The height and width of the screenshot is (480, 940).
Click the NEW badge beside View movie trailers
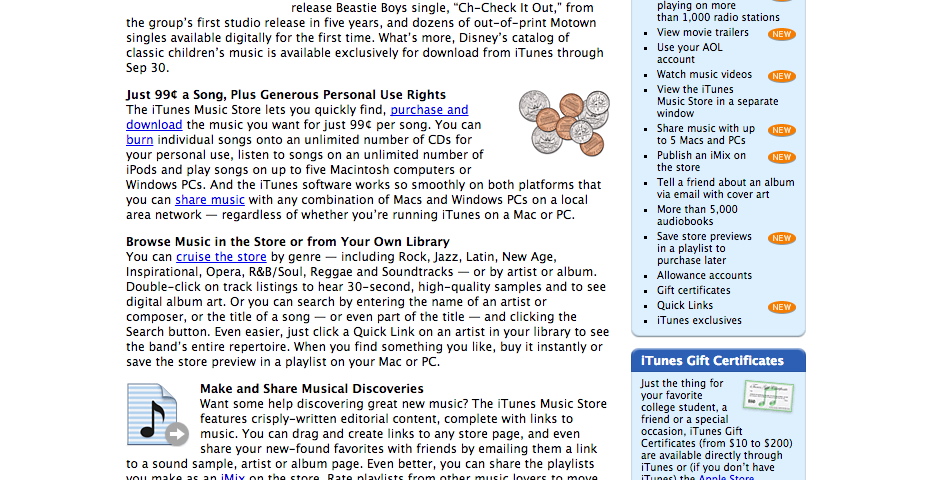(782, 34)
